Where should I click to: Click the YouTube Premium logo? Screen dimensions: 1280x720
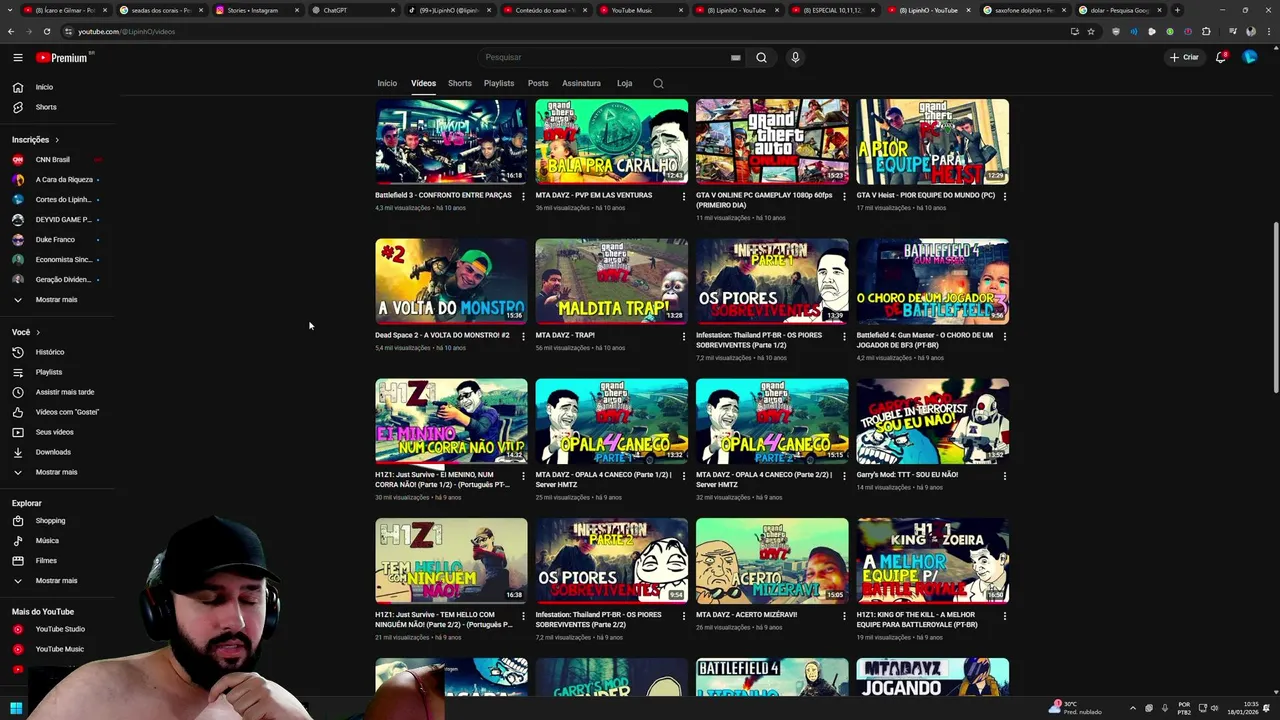click(x=64, y=57)
